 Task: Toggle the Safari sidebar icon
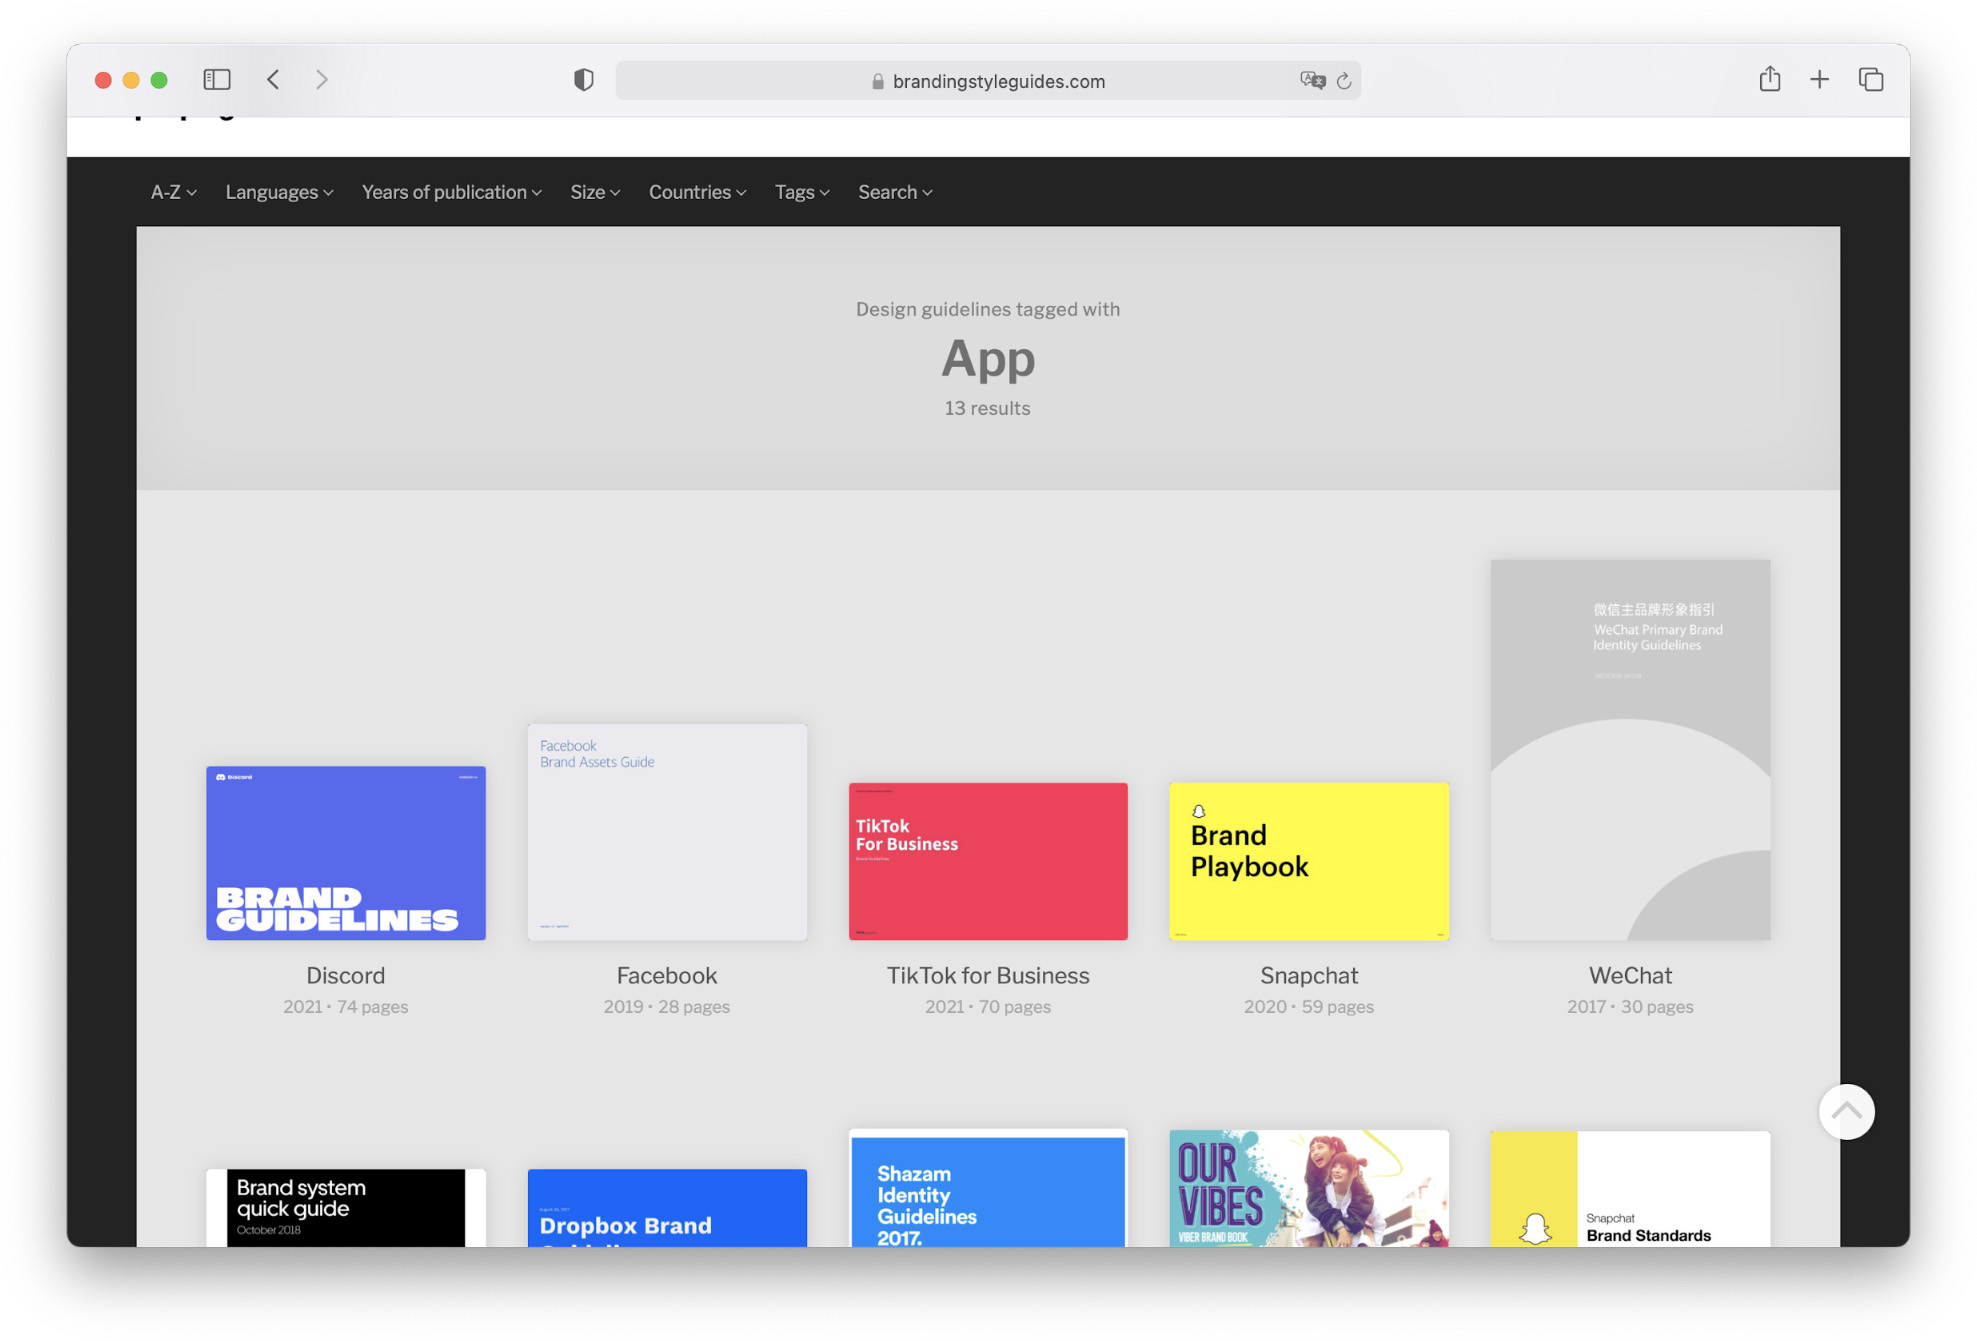[217, 80]
